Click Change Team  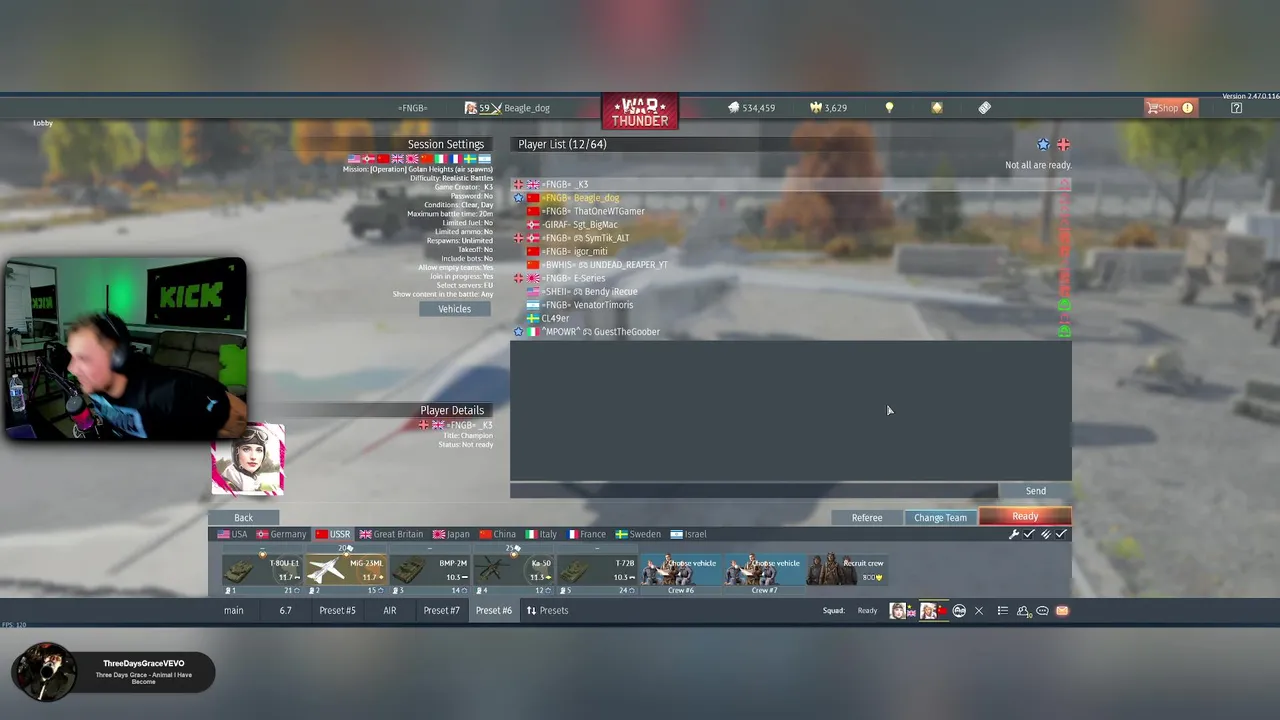940,518
